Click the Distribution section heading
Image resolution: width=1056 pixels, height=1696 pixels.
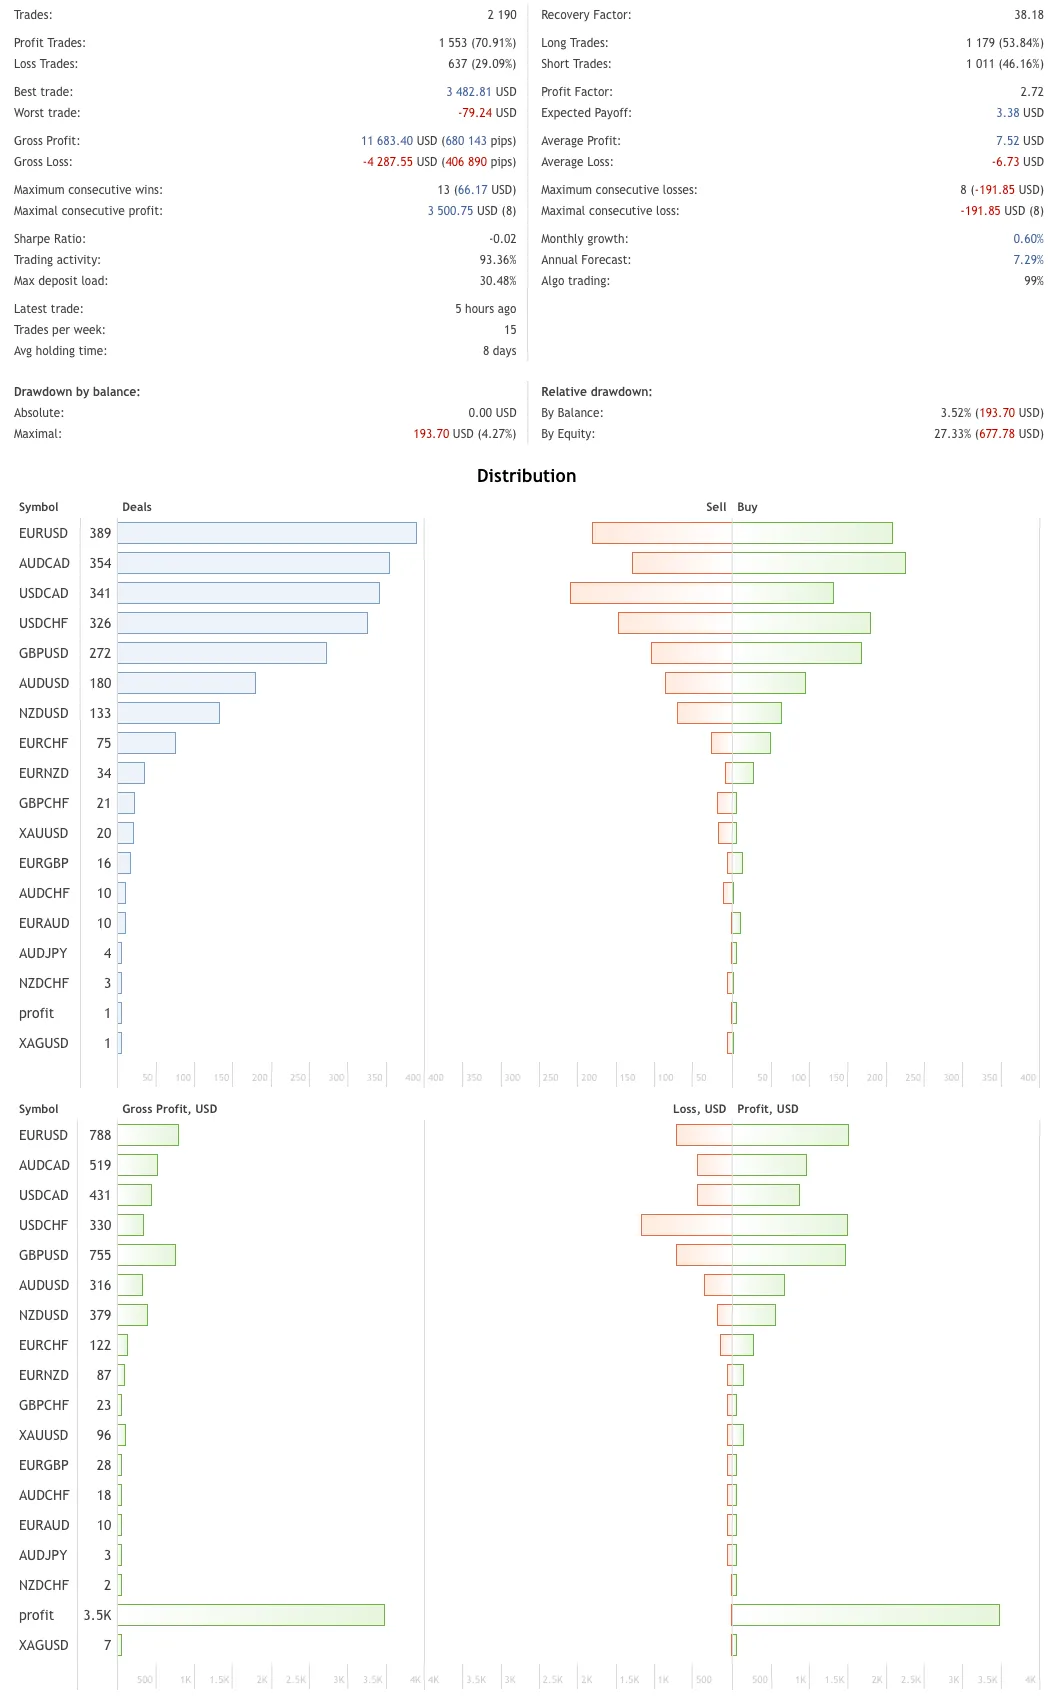tap(526, 476)
